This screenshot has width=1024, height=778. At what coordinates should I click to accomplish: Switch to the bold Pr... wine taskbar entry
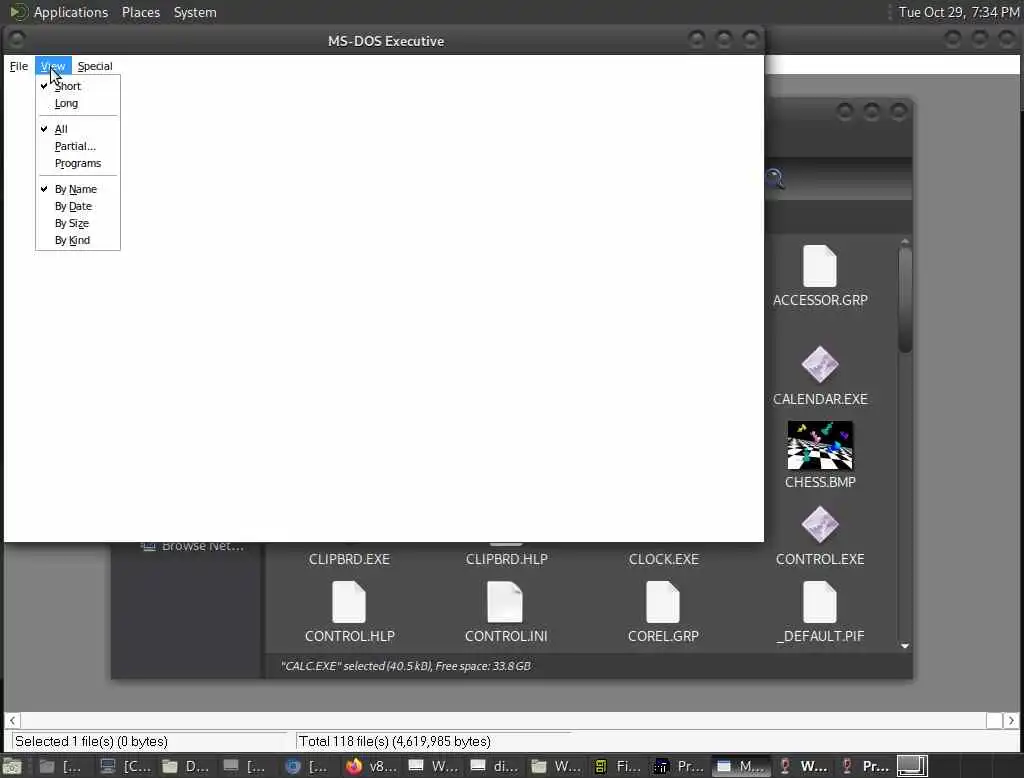click(x=864, y=766)
